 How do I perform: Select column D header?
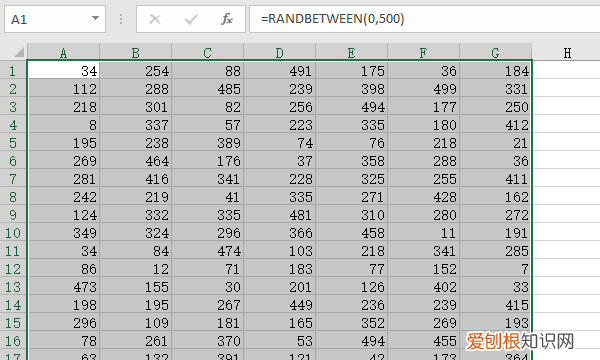coord(280,52)
